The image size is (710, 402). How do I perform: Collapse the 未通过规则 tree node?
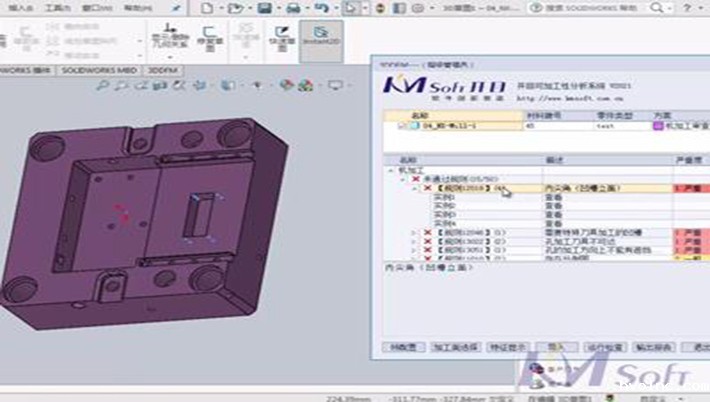point(403,179)
